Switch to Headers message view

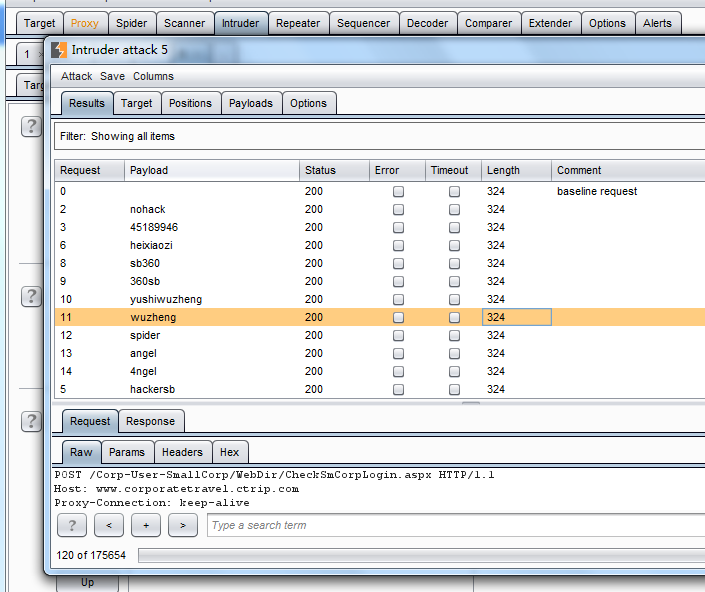tap(183, 452)
